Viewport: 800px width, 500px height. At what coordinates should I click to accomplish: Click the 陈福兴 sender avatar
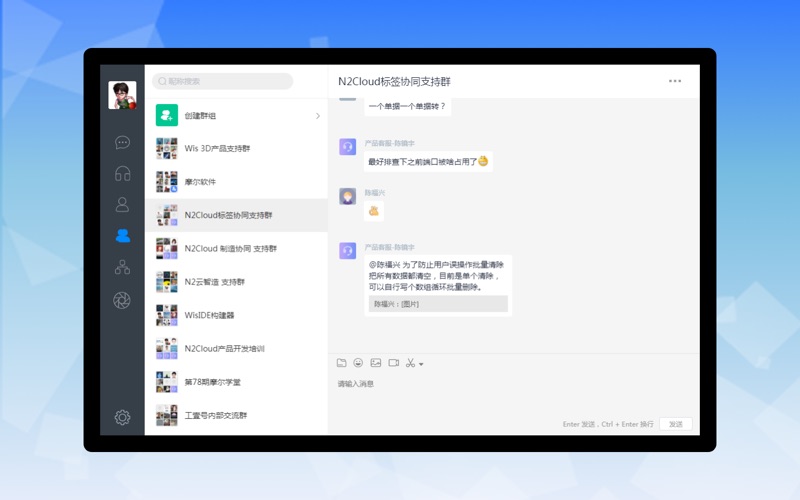pyautogui.click(x=347, y=196)
